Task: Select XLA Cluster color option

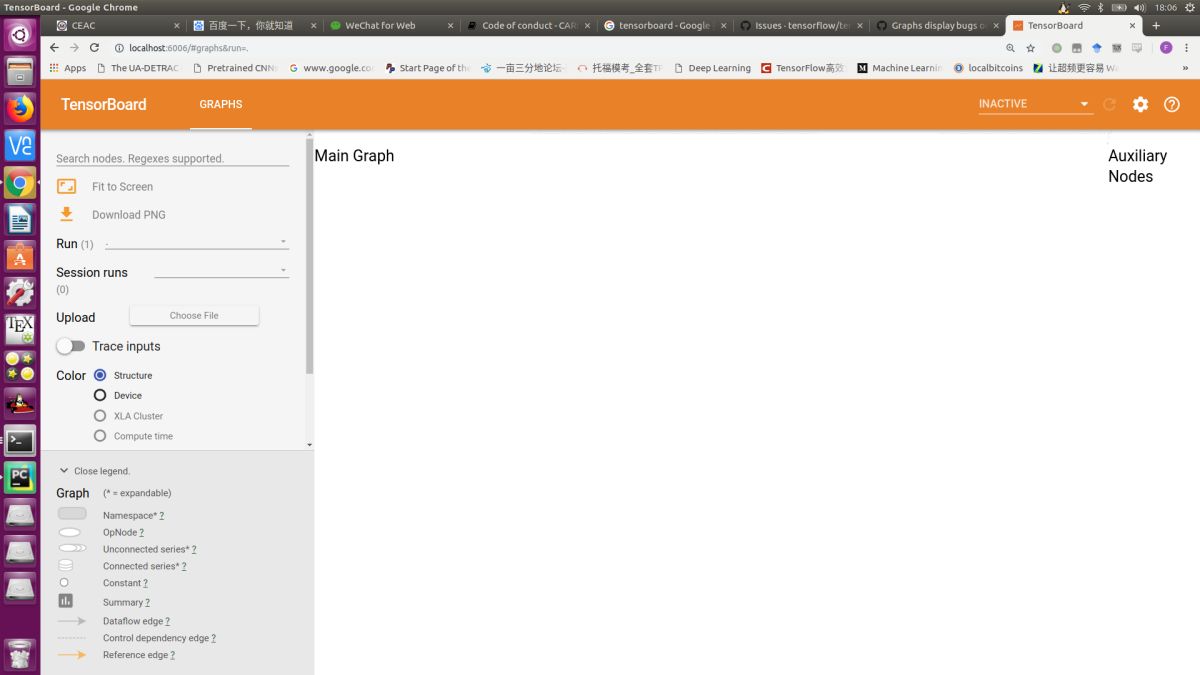Action: 100,415
